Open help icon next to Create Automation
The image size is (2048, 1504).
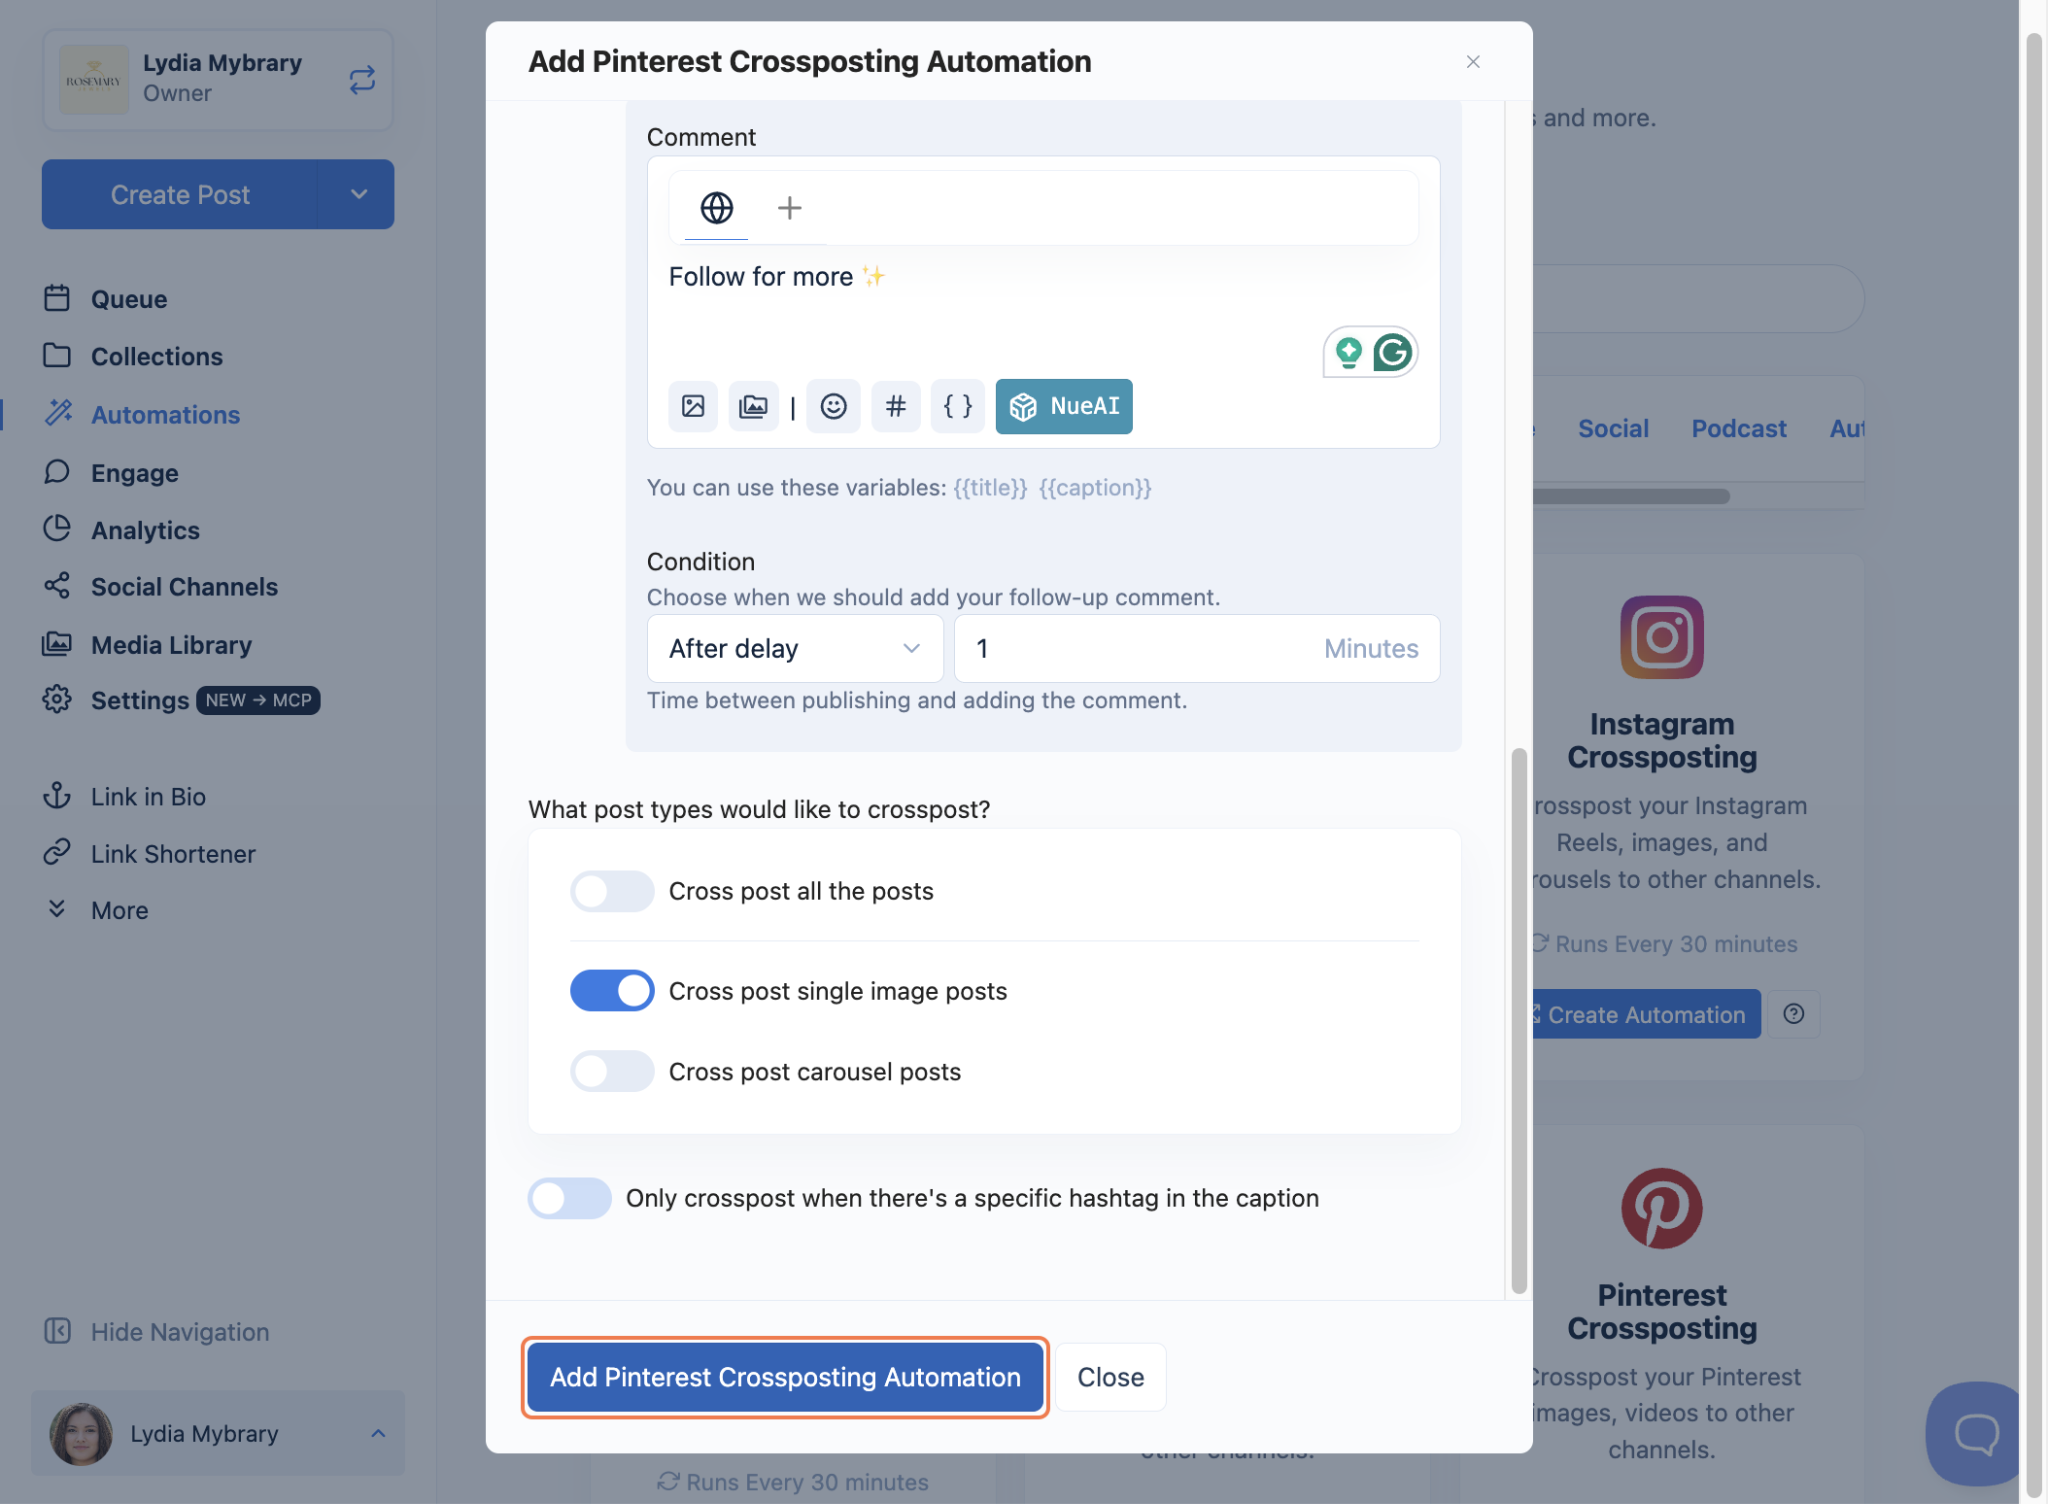pos(1794,1014)
